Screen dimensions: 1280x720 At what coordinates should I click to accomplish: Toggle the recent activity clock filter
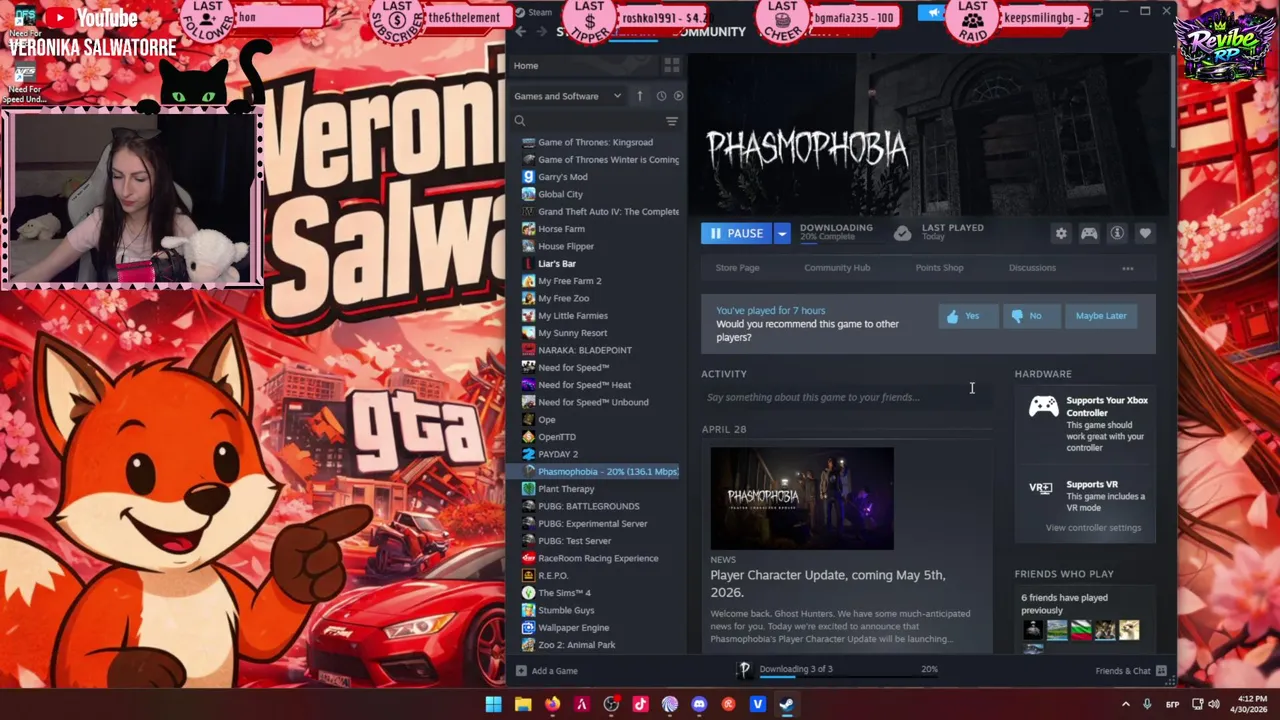pos(661,96)
